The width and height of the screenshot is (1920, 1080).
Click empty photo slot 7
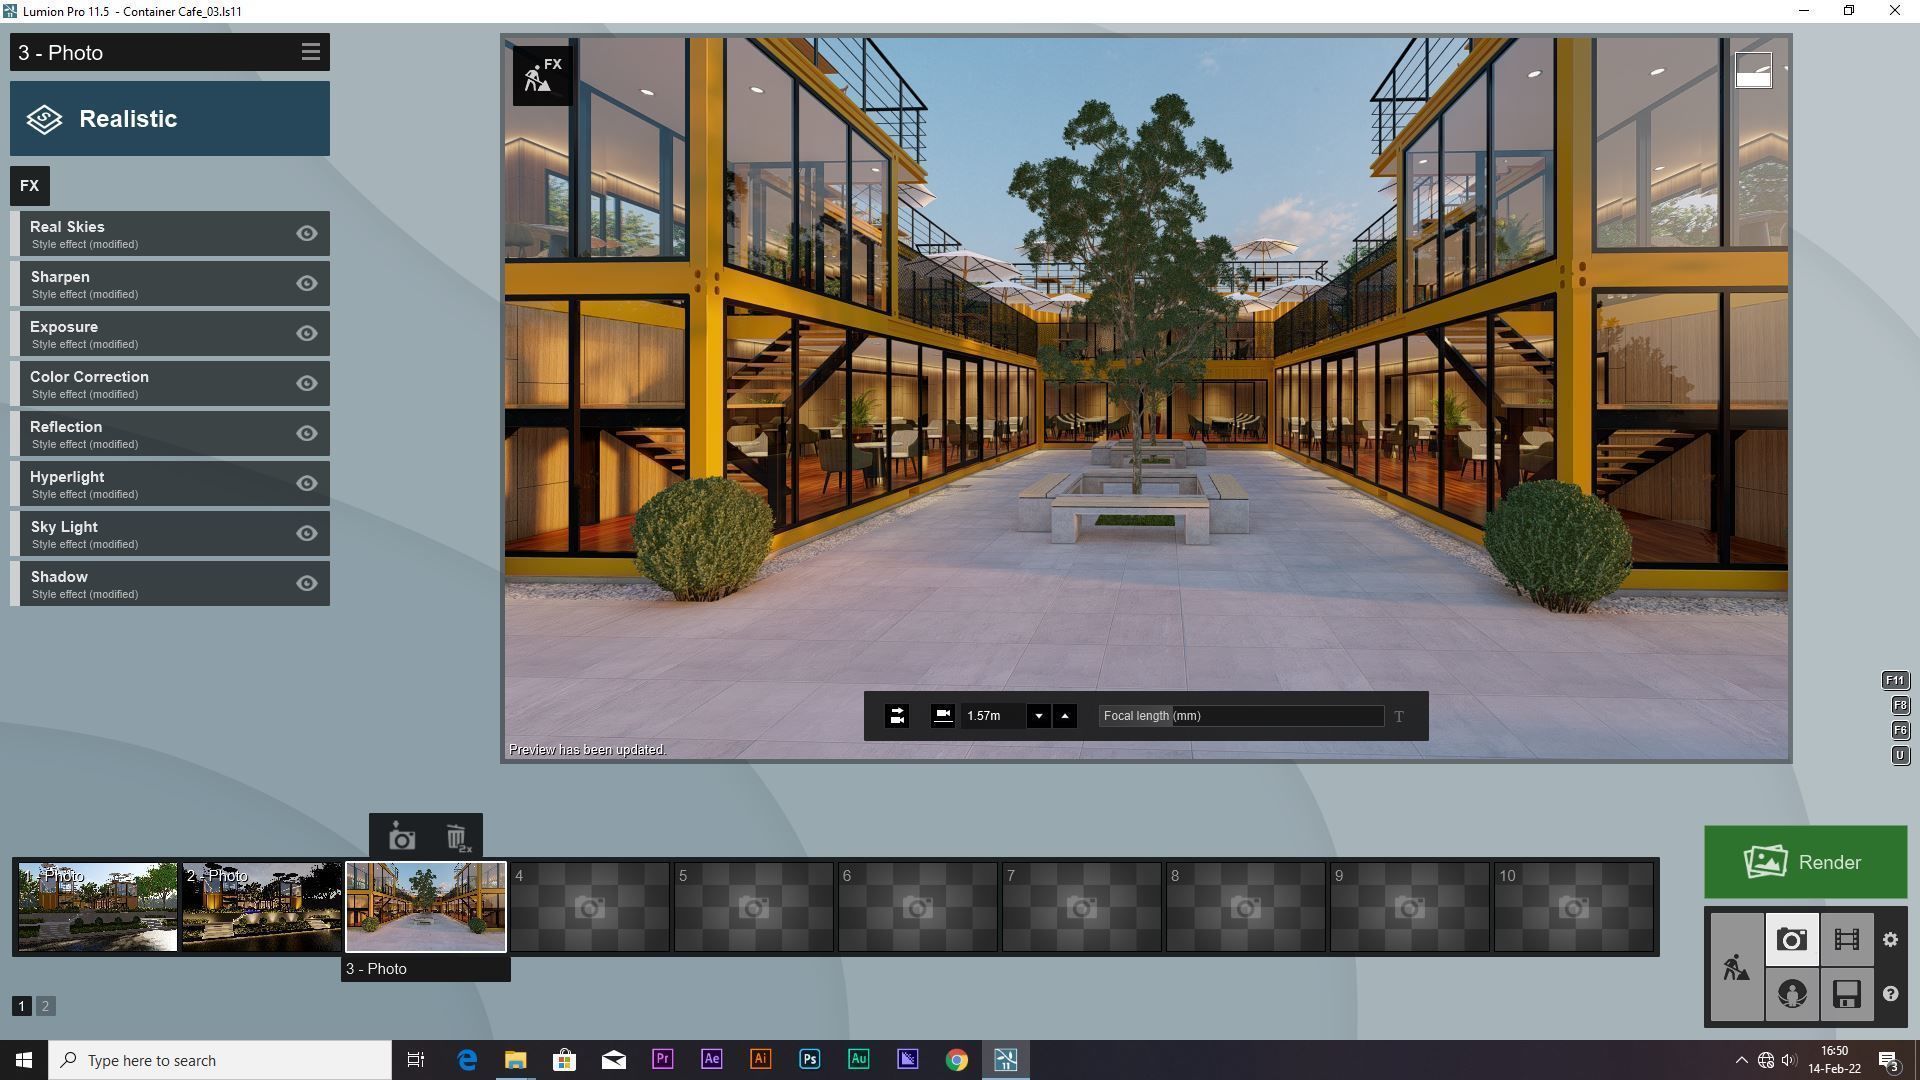pos(1082,907)
